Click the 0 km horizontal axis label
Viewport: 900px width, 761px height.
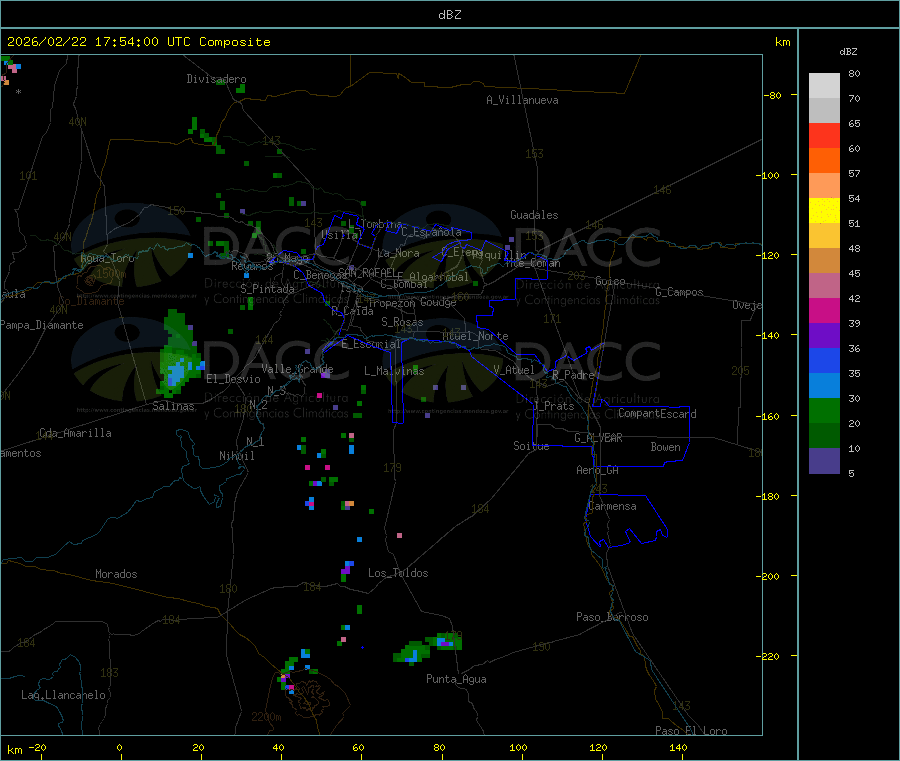coord(119,747)
